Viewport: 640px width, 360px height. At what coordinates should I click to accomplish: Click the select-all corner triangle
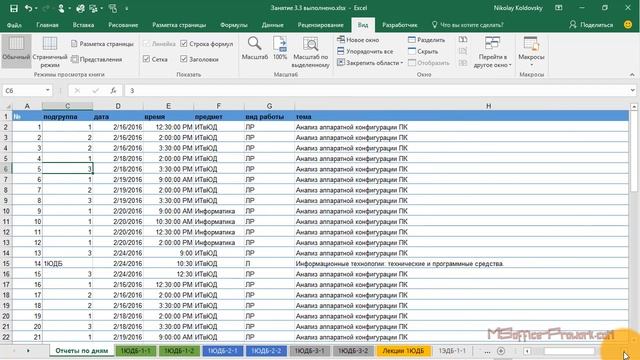[x=7, y=106]
